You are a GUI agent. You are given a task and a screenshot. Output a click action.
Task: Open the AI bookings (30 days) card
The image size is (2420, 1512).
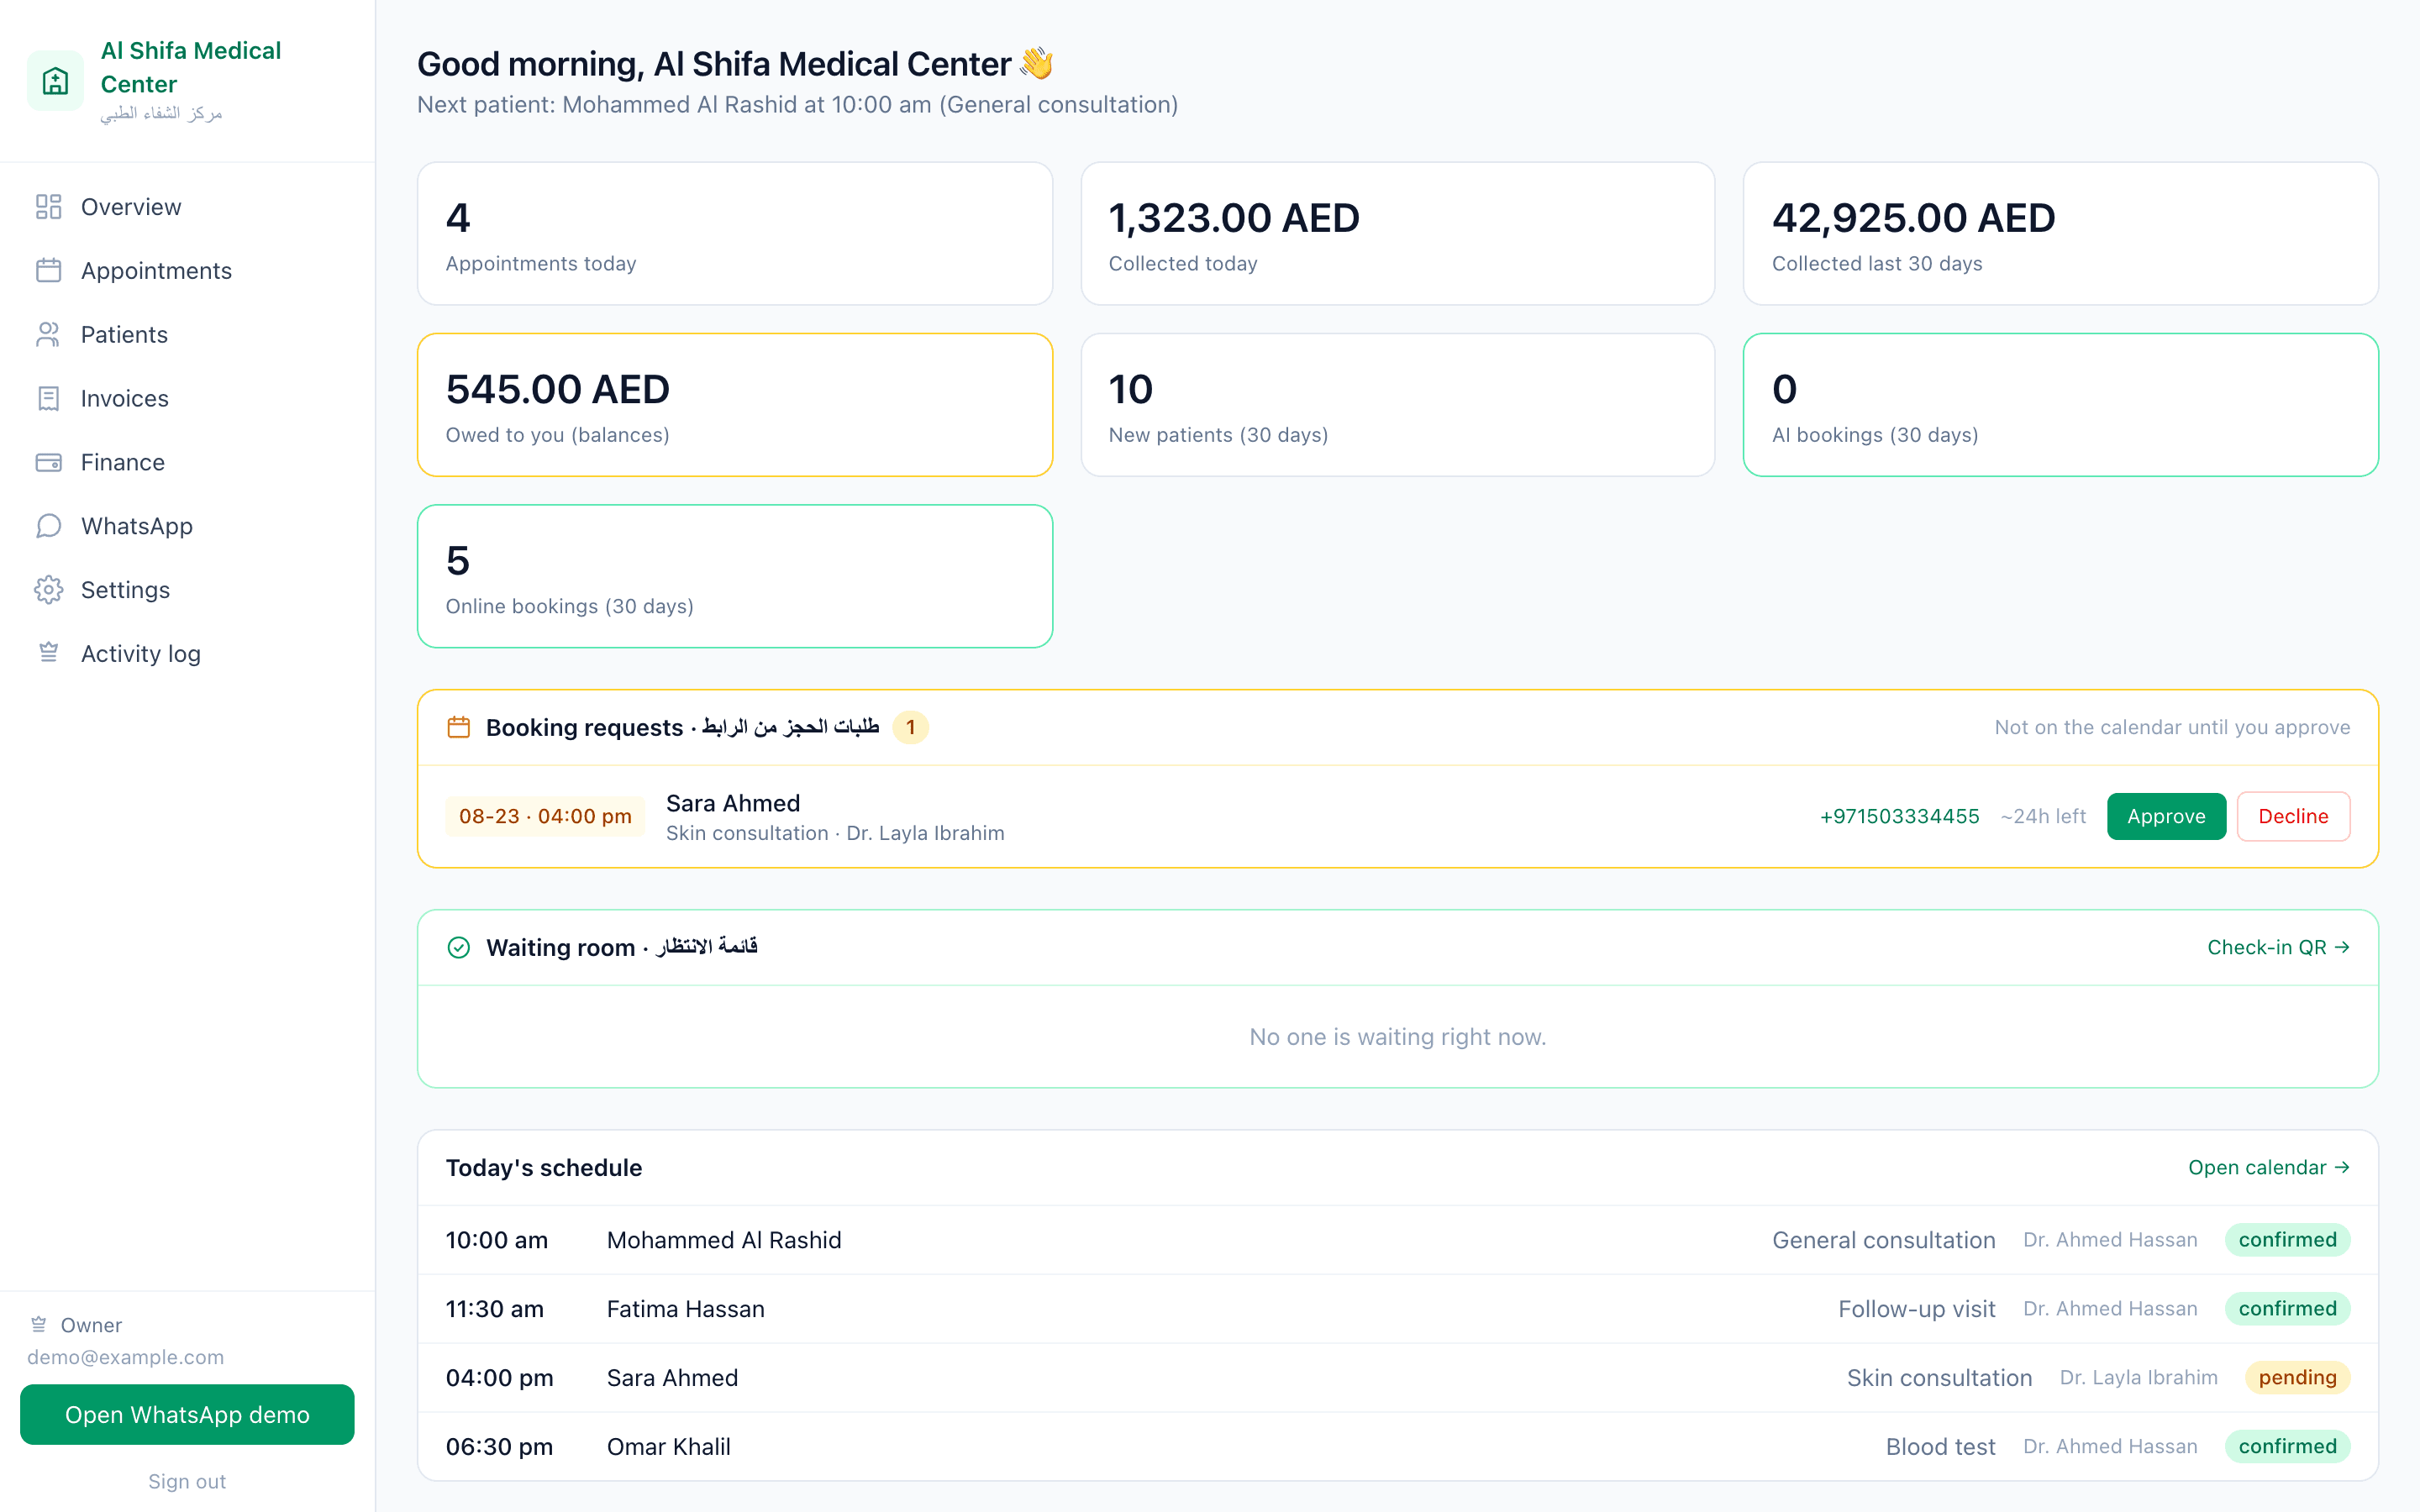2061,405
